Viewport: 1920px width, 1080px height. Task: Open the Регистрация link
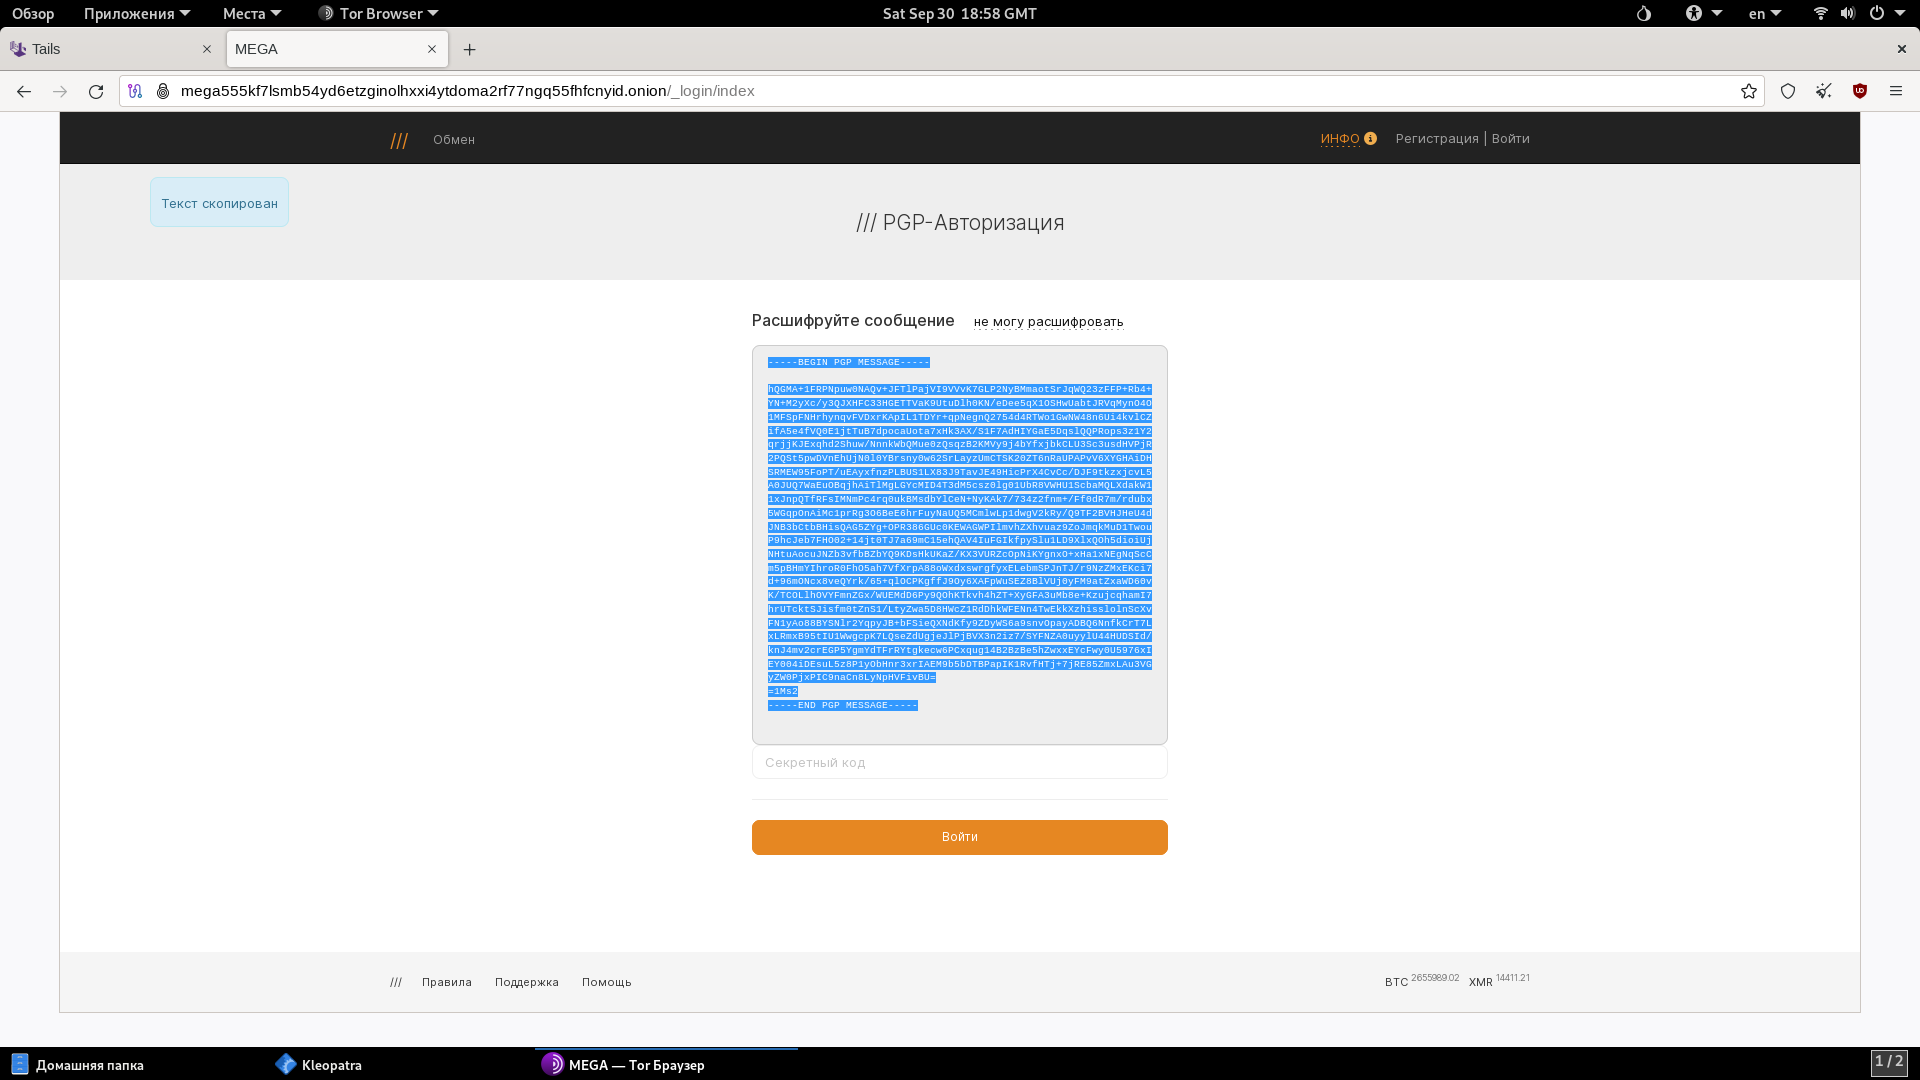1436,139
